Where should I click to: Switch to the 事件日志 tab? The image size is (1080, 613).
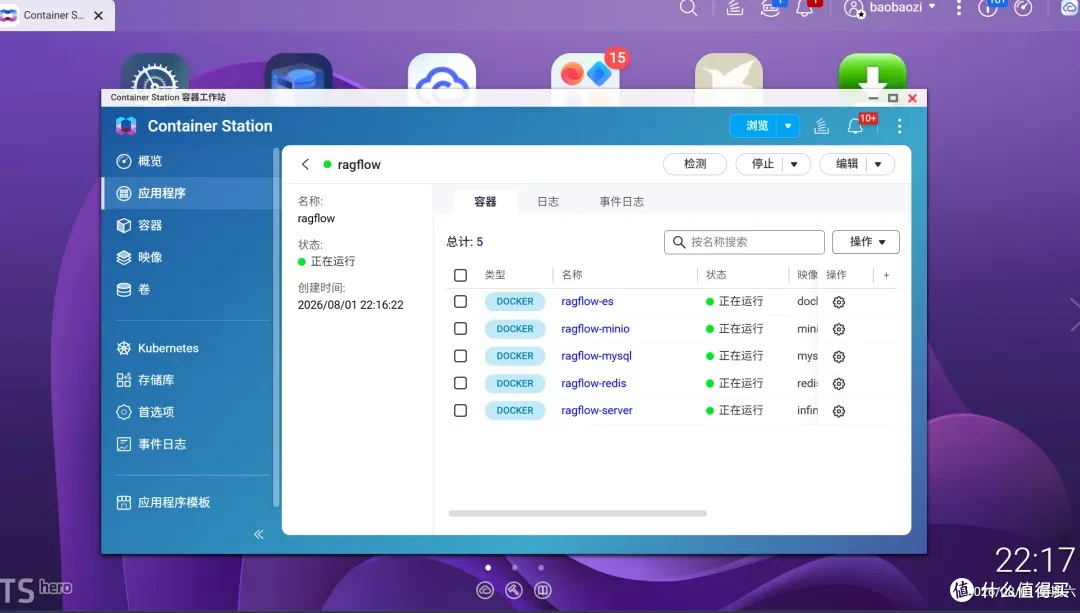tap(621, 202)
